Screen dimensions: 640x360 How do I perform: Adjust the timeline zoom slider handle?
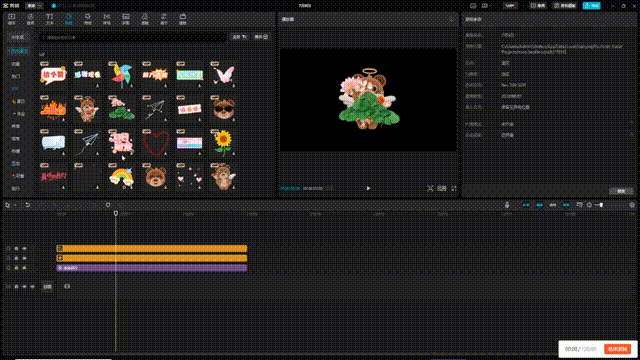click(601, 205)
